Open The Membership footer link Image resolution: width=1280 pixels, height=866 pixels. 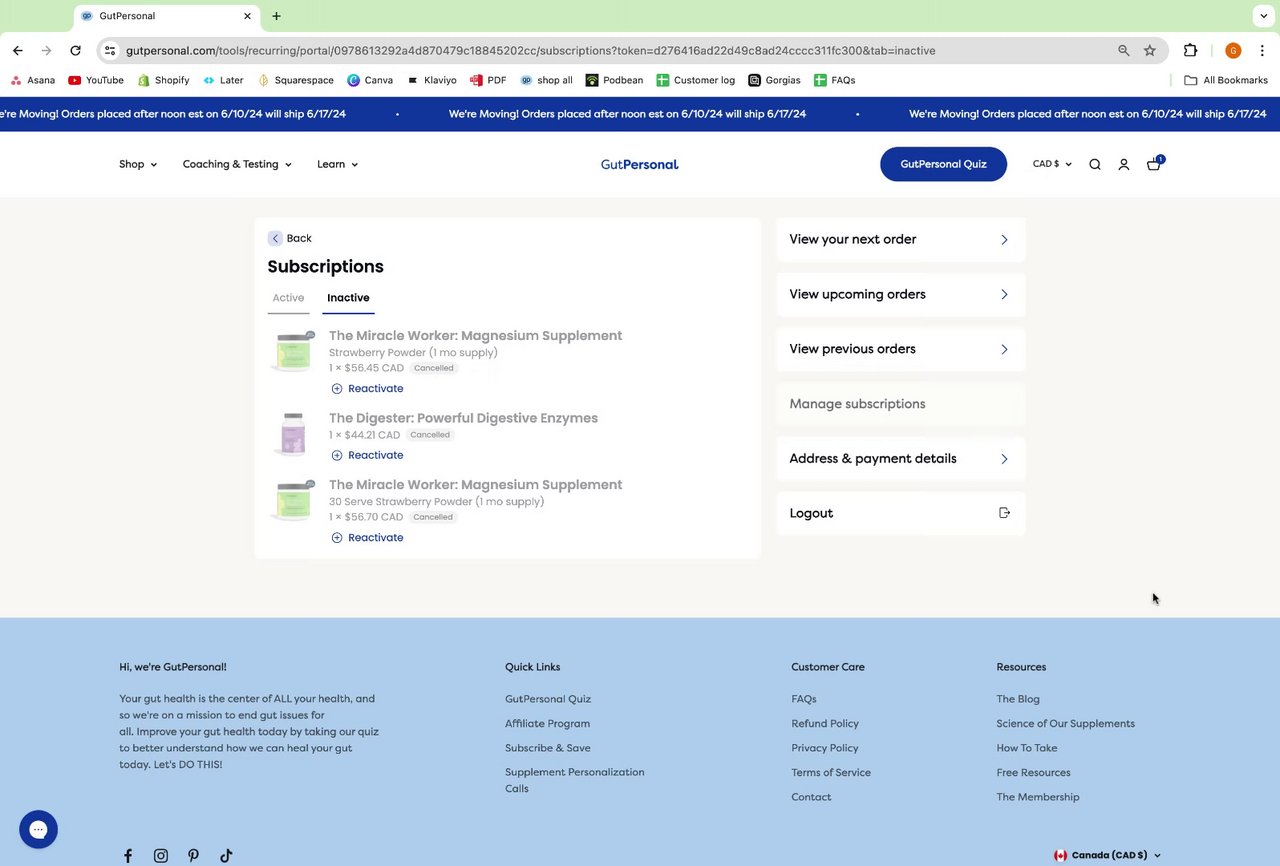(1038, 797)
